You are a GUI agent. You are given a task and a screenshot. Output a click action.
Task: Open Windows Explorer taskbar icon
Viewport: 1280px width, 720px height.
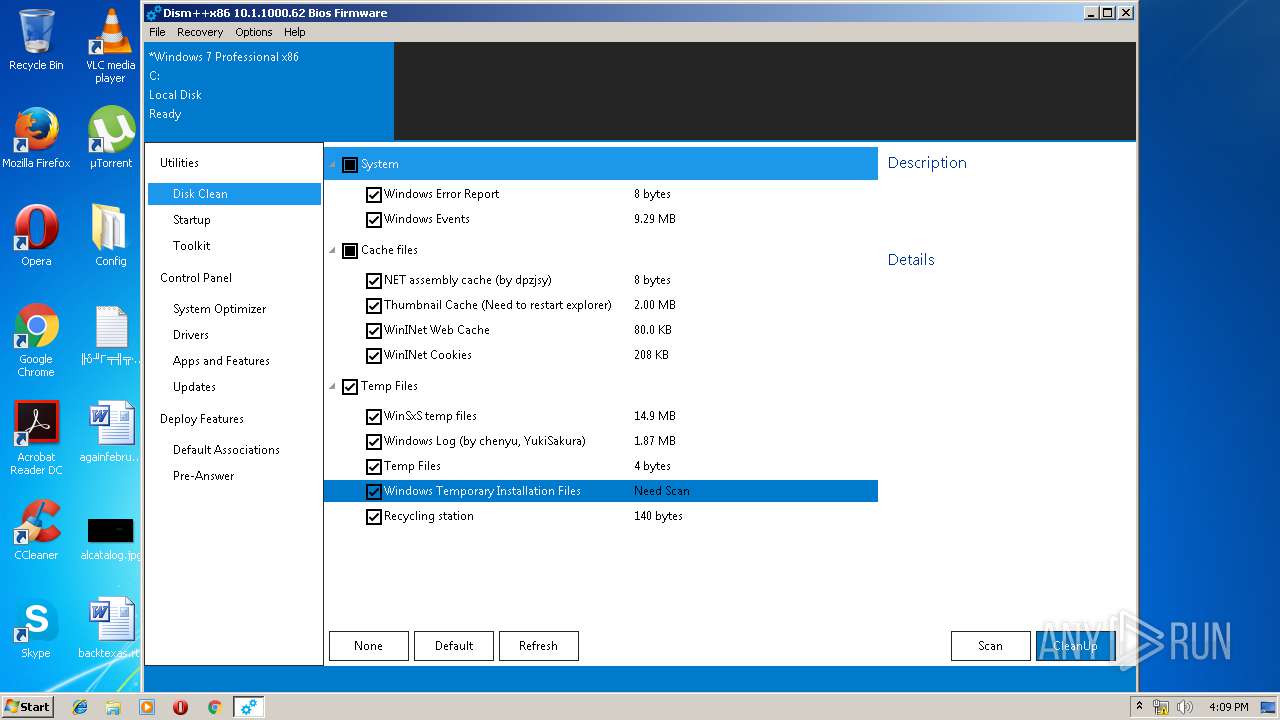[x=113, y=707]
